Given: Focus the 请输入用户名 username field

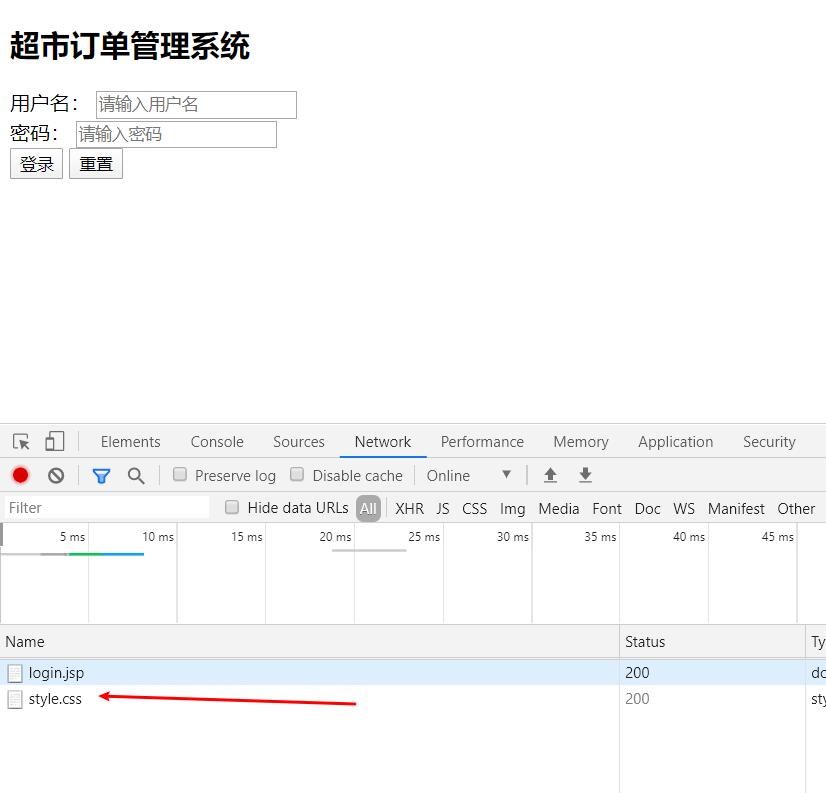Looking at the screenshot, I should (196, 104).
